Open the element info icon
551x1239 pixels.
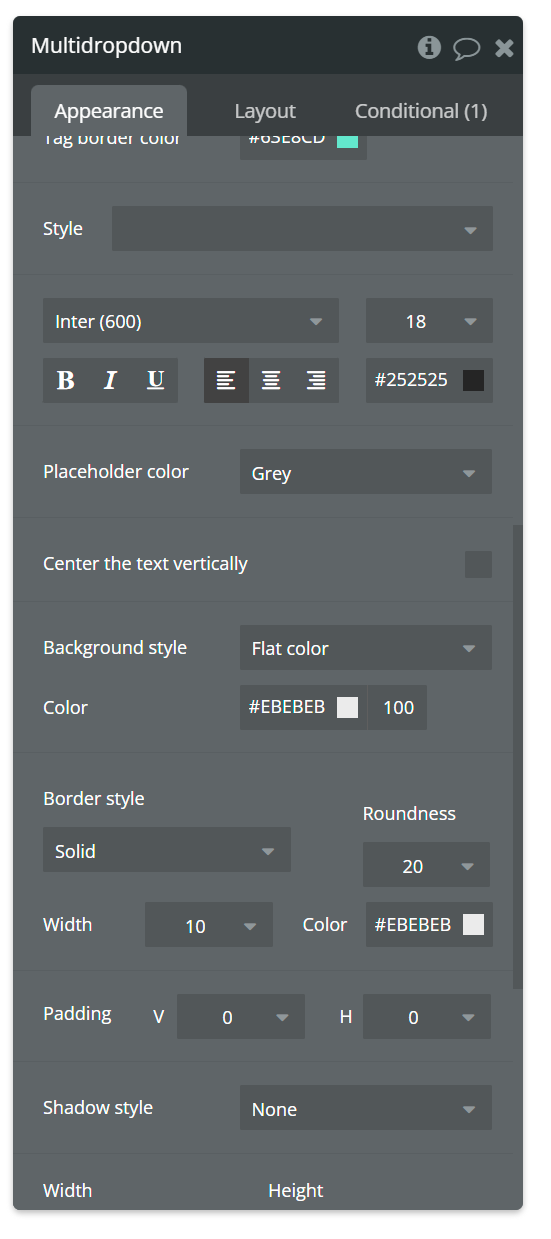(x=429, y=47)
